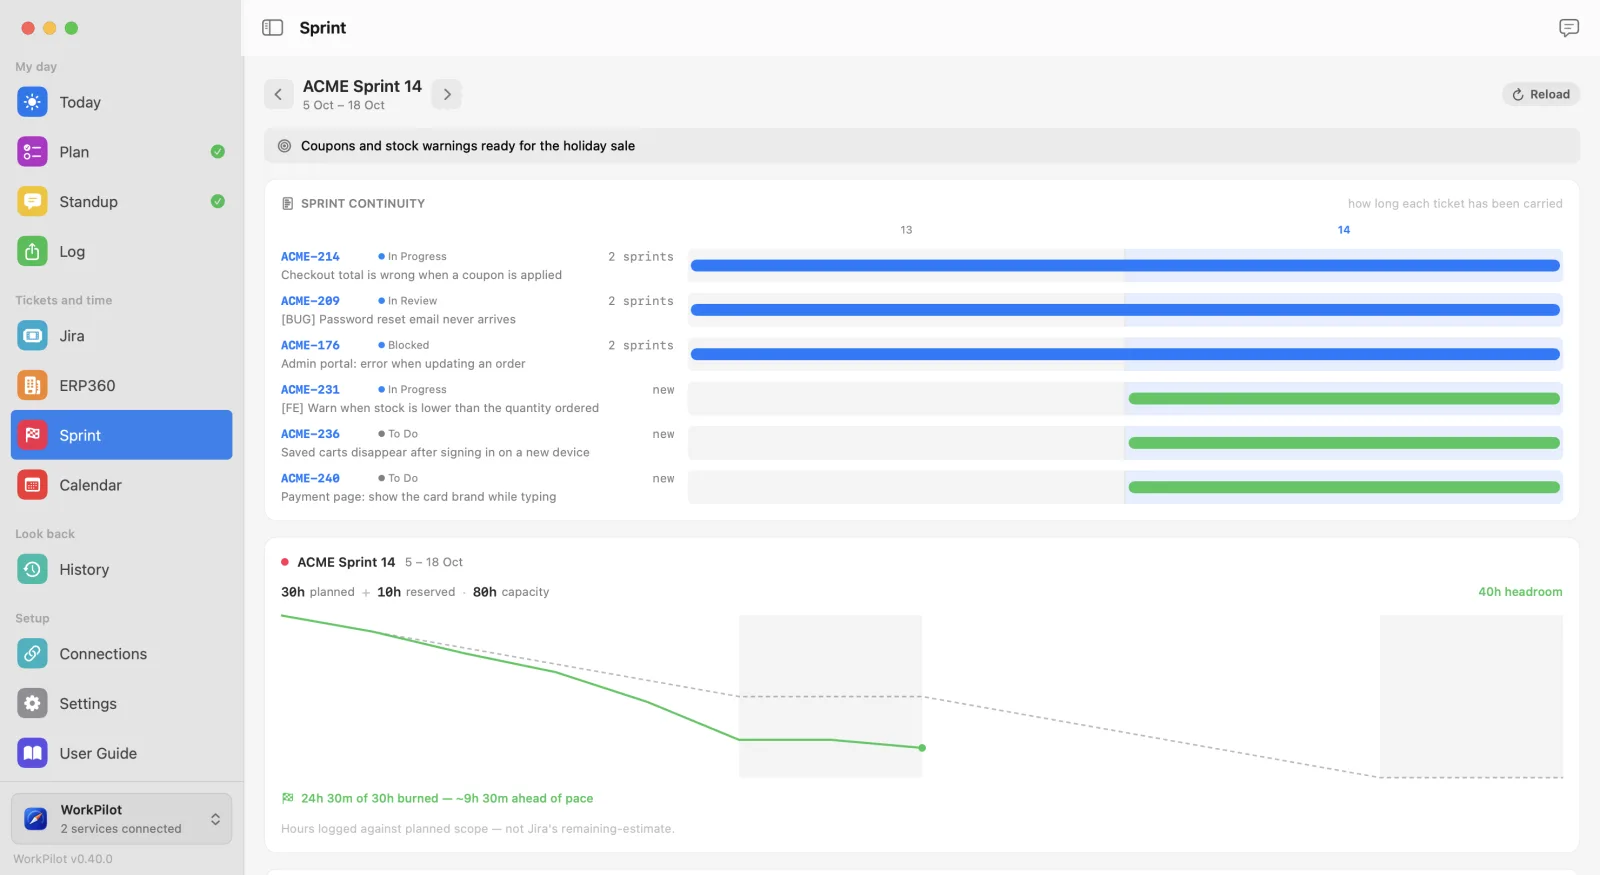Click the '24h 30m of 30h burned' text
Screen dimensions: 1600x875
pyautogui.click(x=370, y=798)
